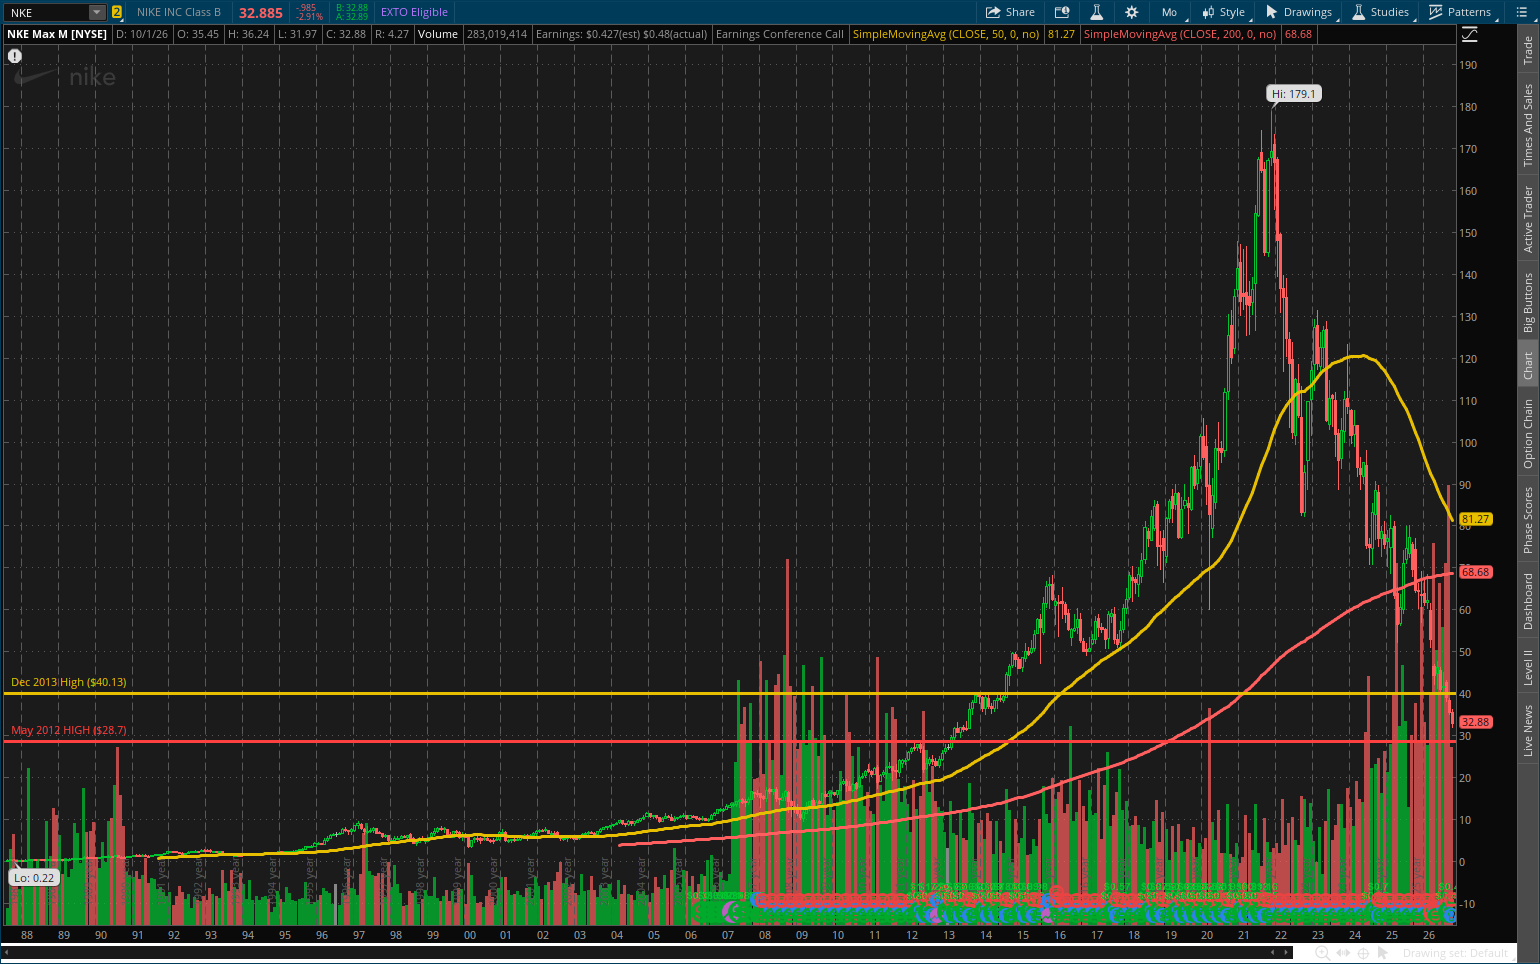Click the exclamation alert icon on chart
Viewport: 1540px width, 964px height.
15,56
